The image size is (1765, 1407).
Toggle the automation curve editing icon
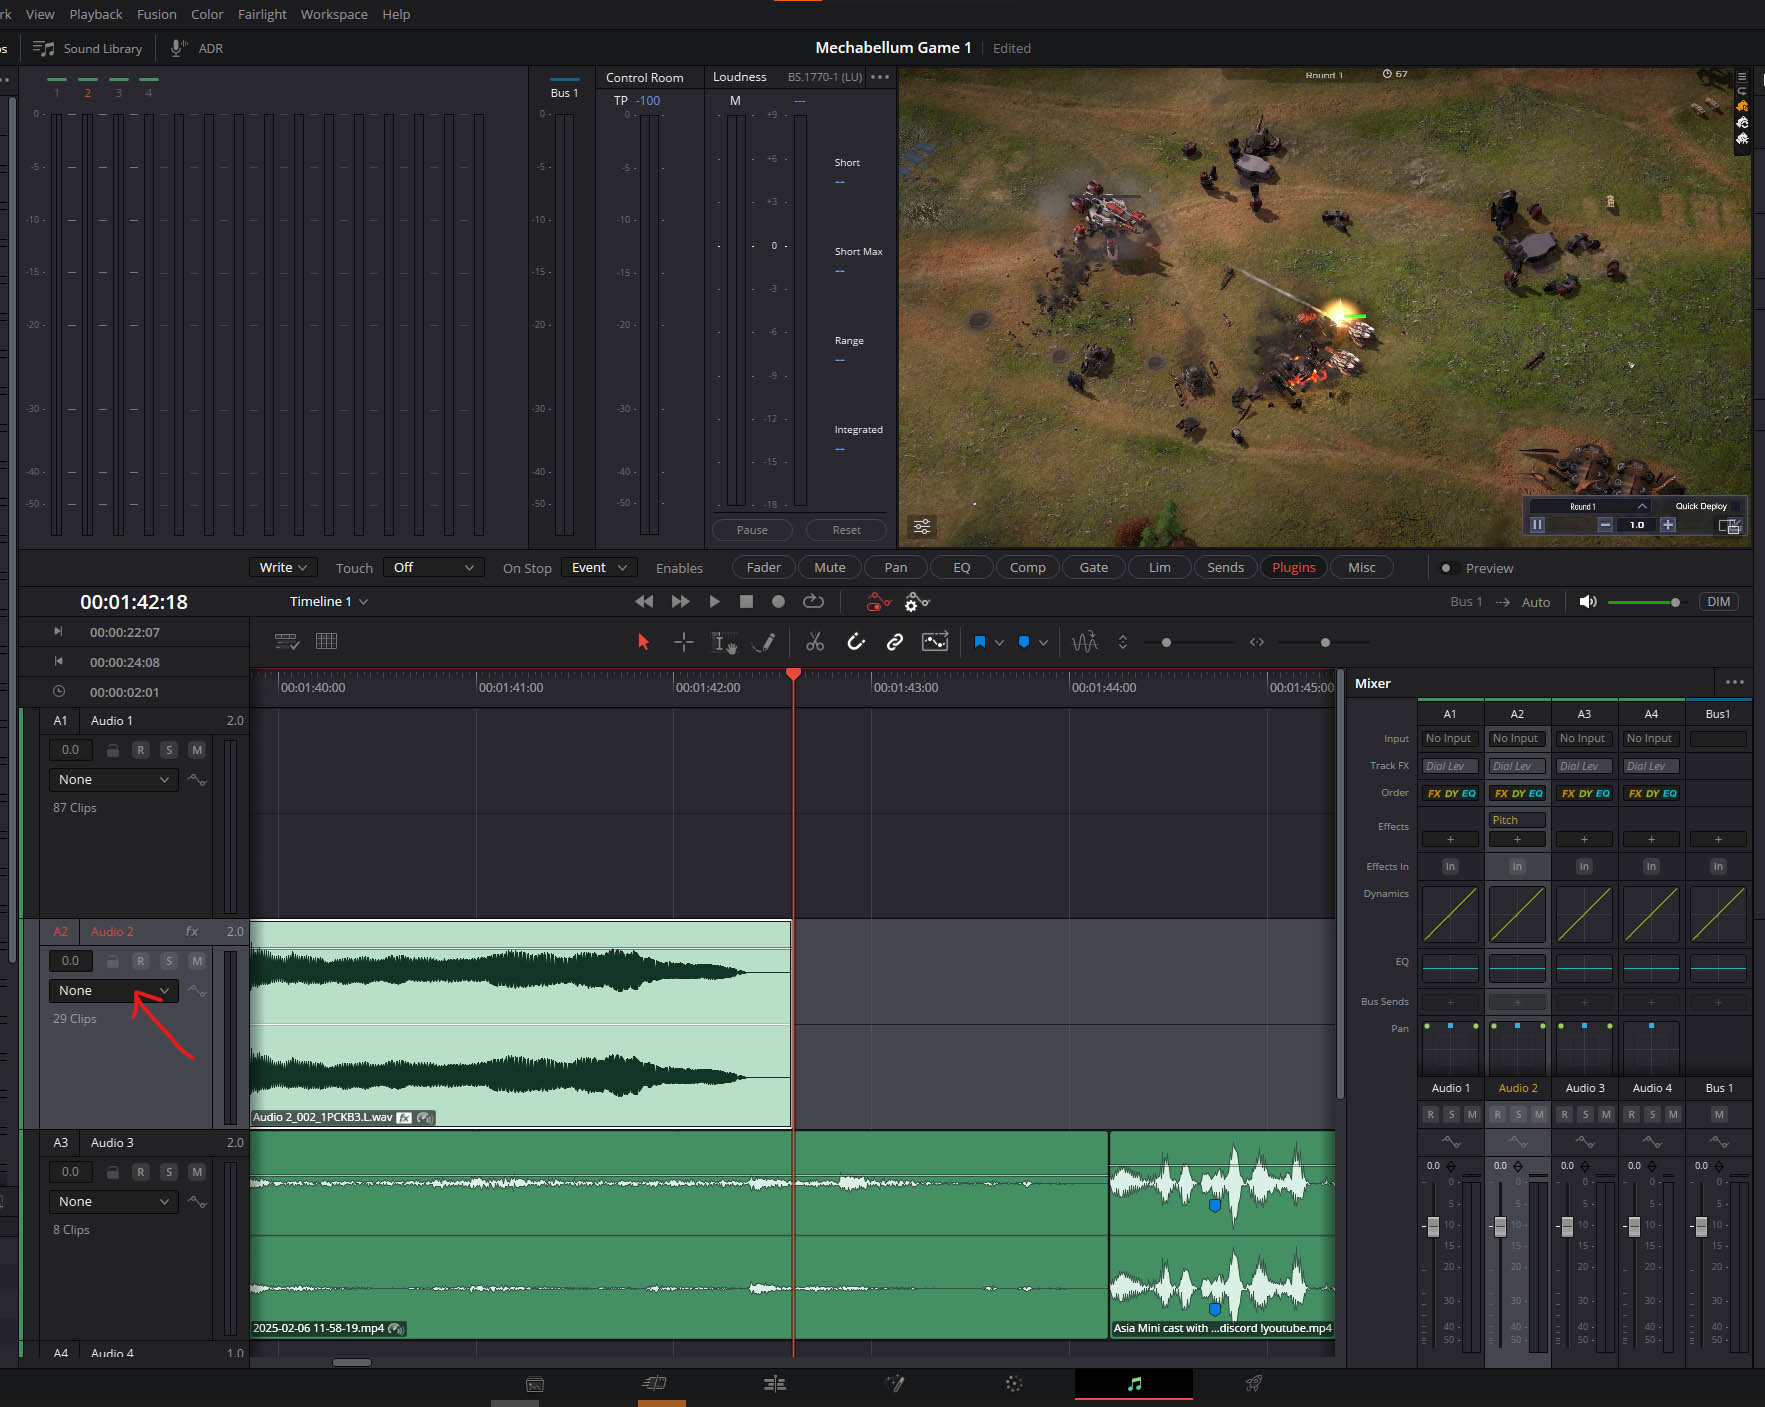coord(935,642)
